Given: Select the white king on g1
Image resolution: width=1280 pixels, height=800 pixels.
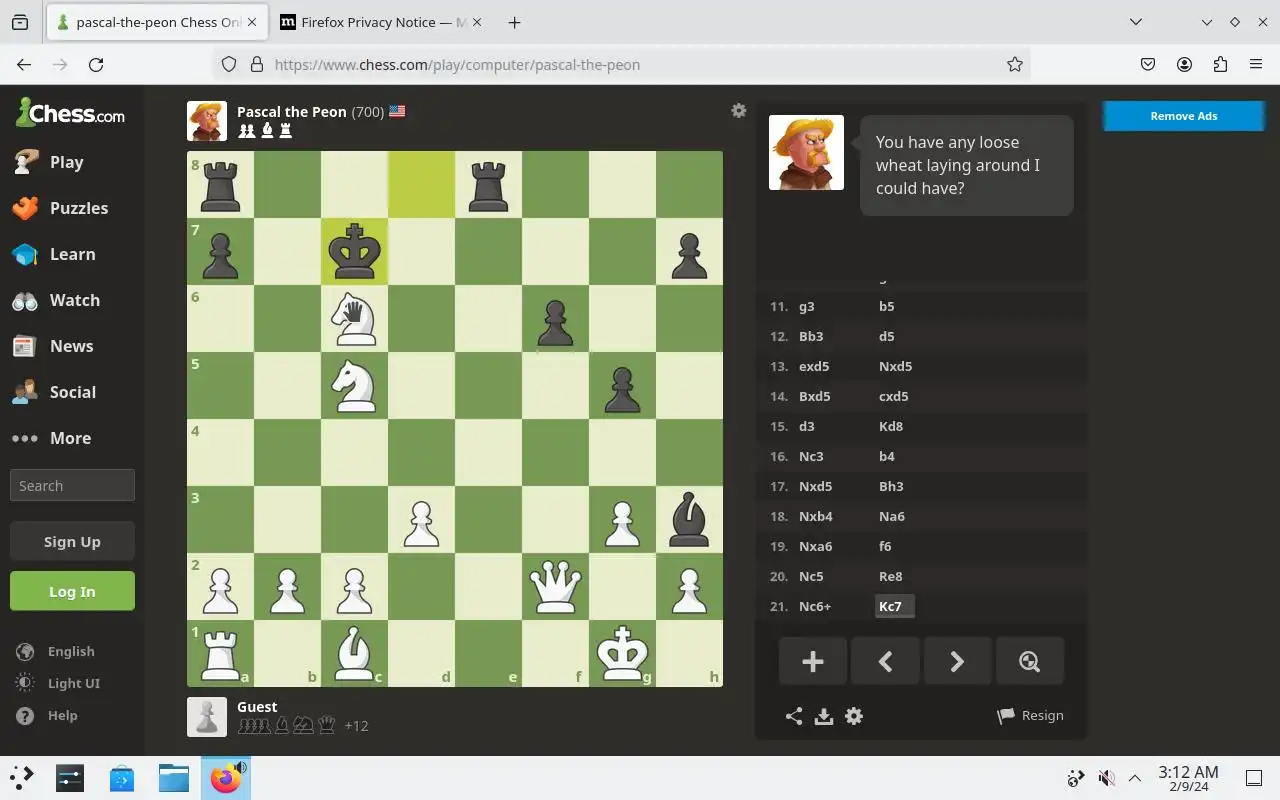Looking at the screenshot, I should coord(622,653).
